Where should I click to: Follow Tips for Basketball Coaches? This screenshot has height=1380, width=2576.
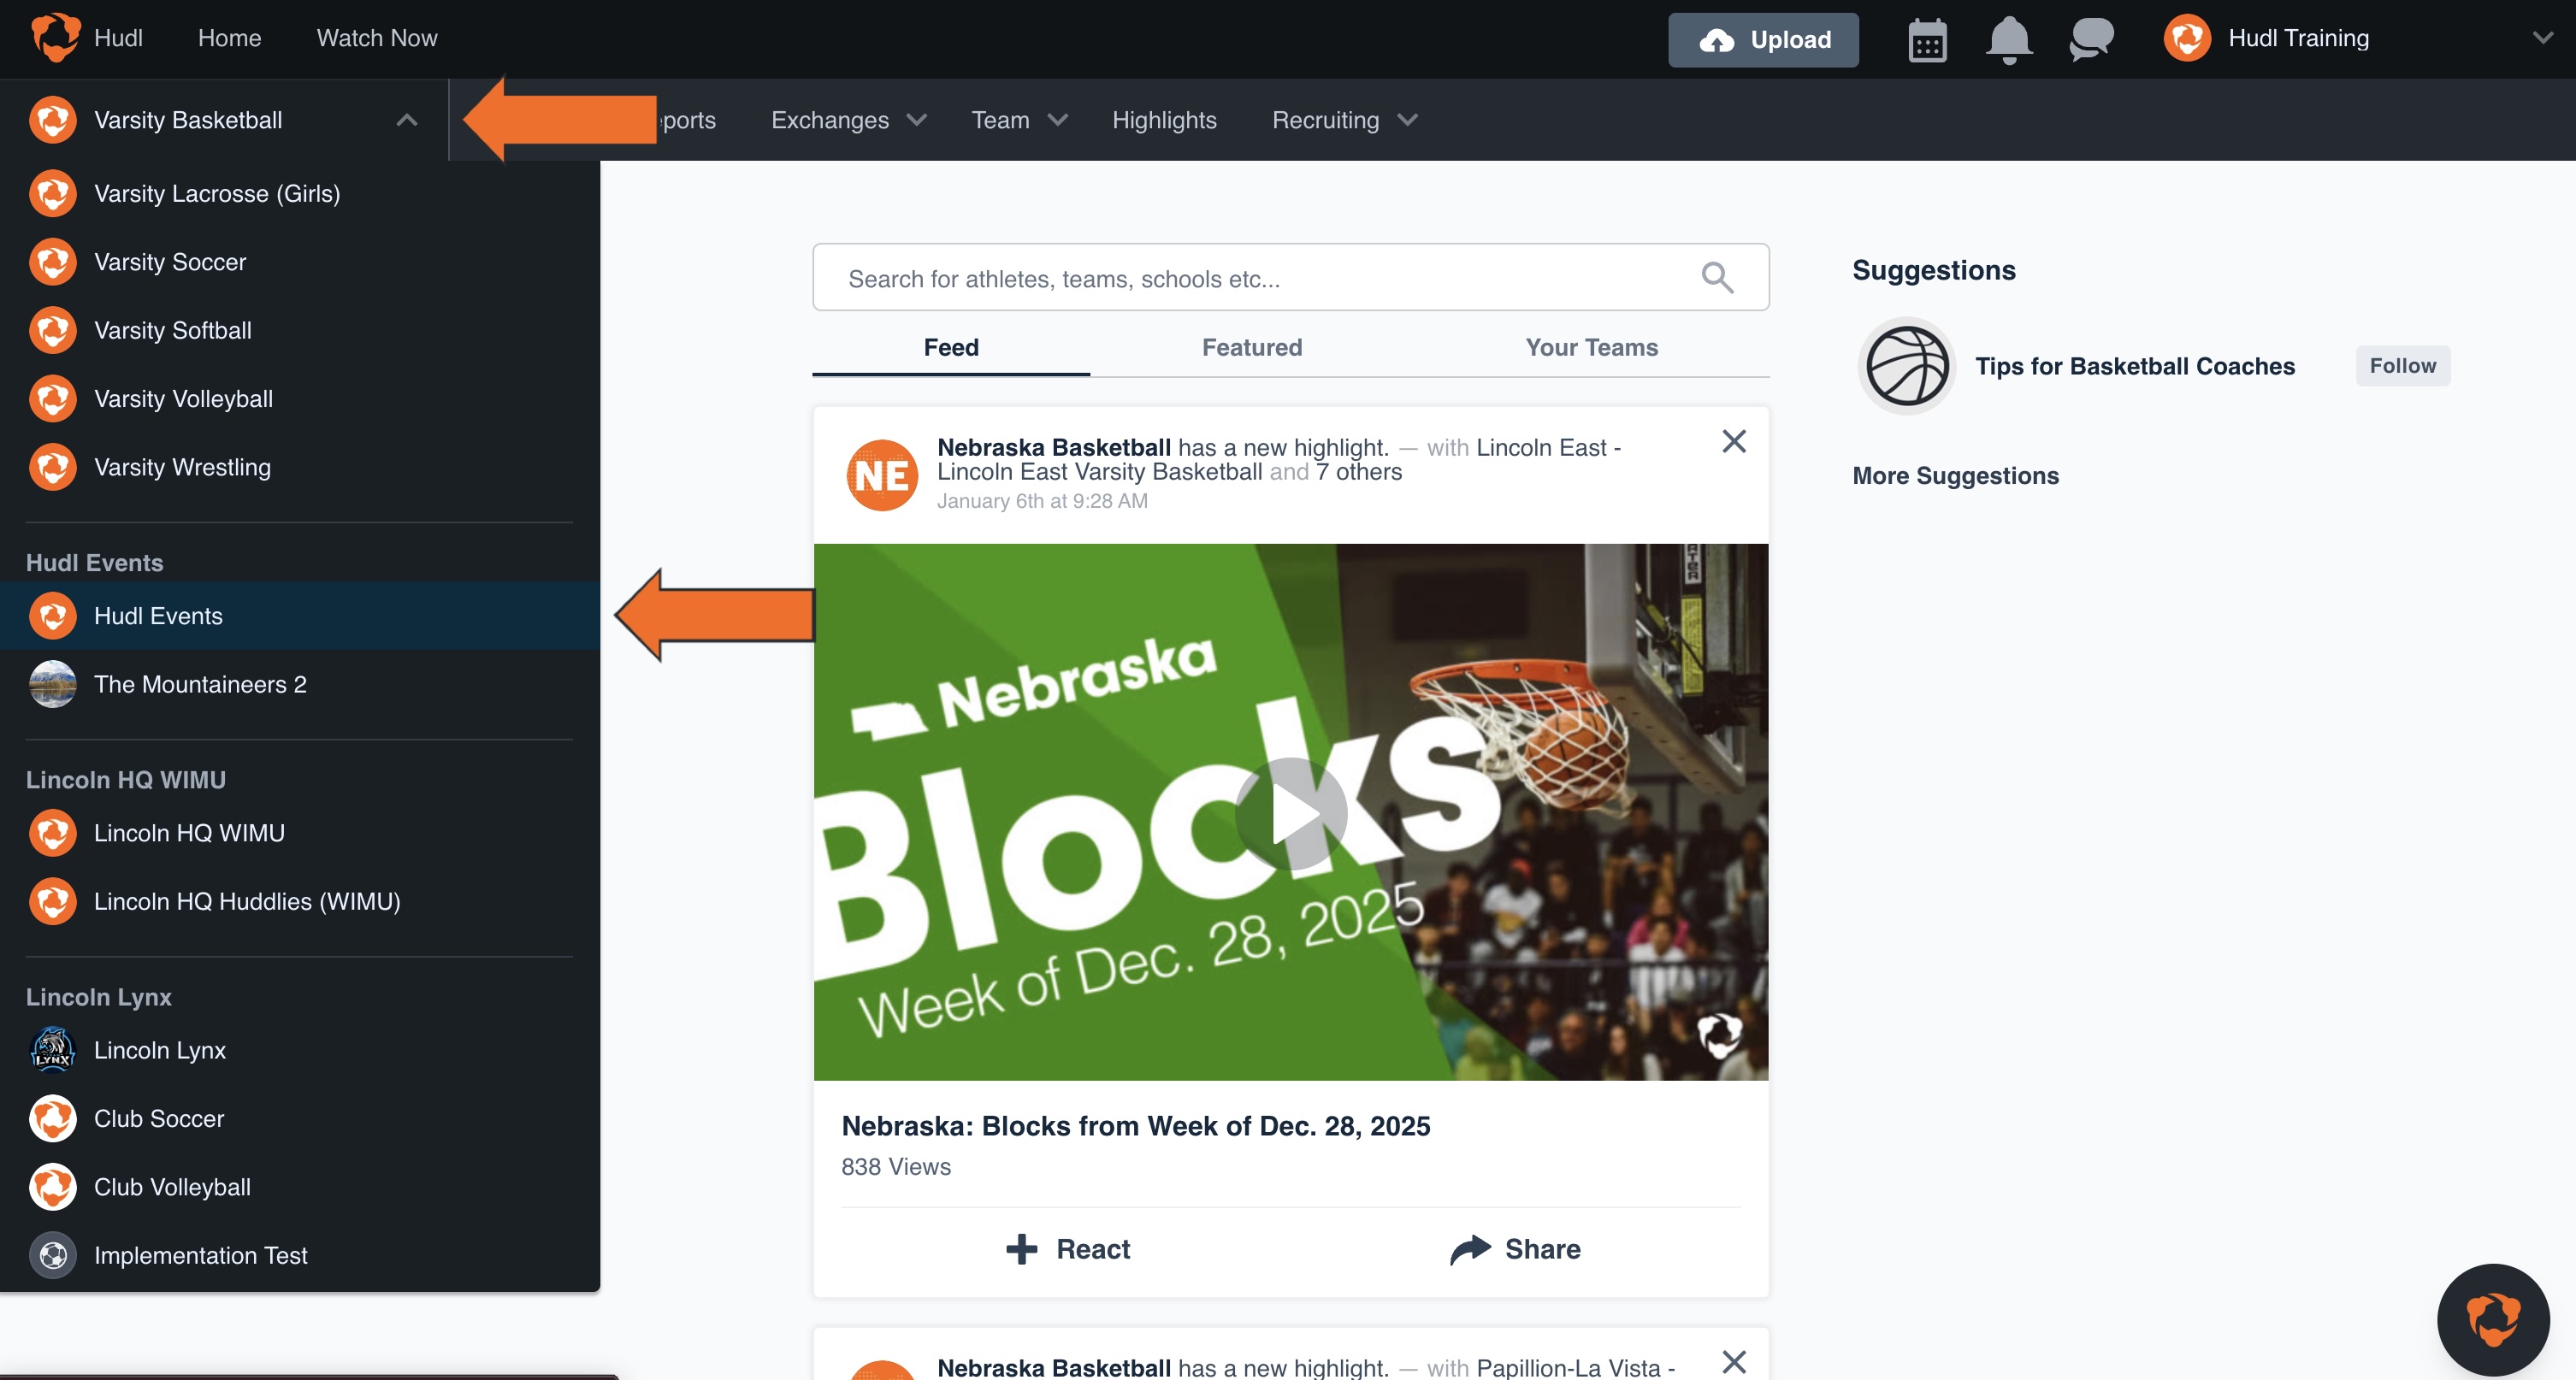pos(2402,366)
